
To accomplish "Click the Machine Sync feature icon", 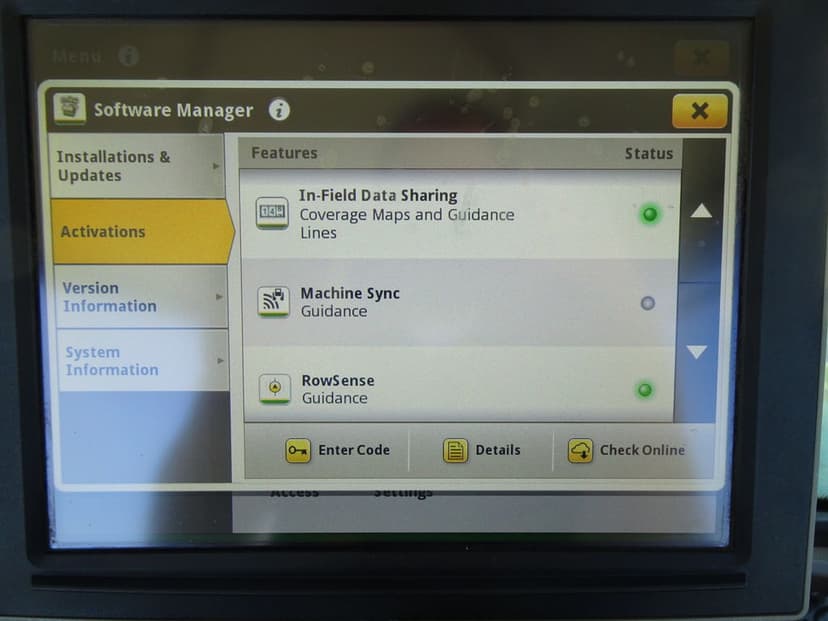I will [x=274, y=301].
